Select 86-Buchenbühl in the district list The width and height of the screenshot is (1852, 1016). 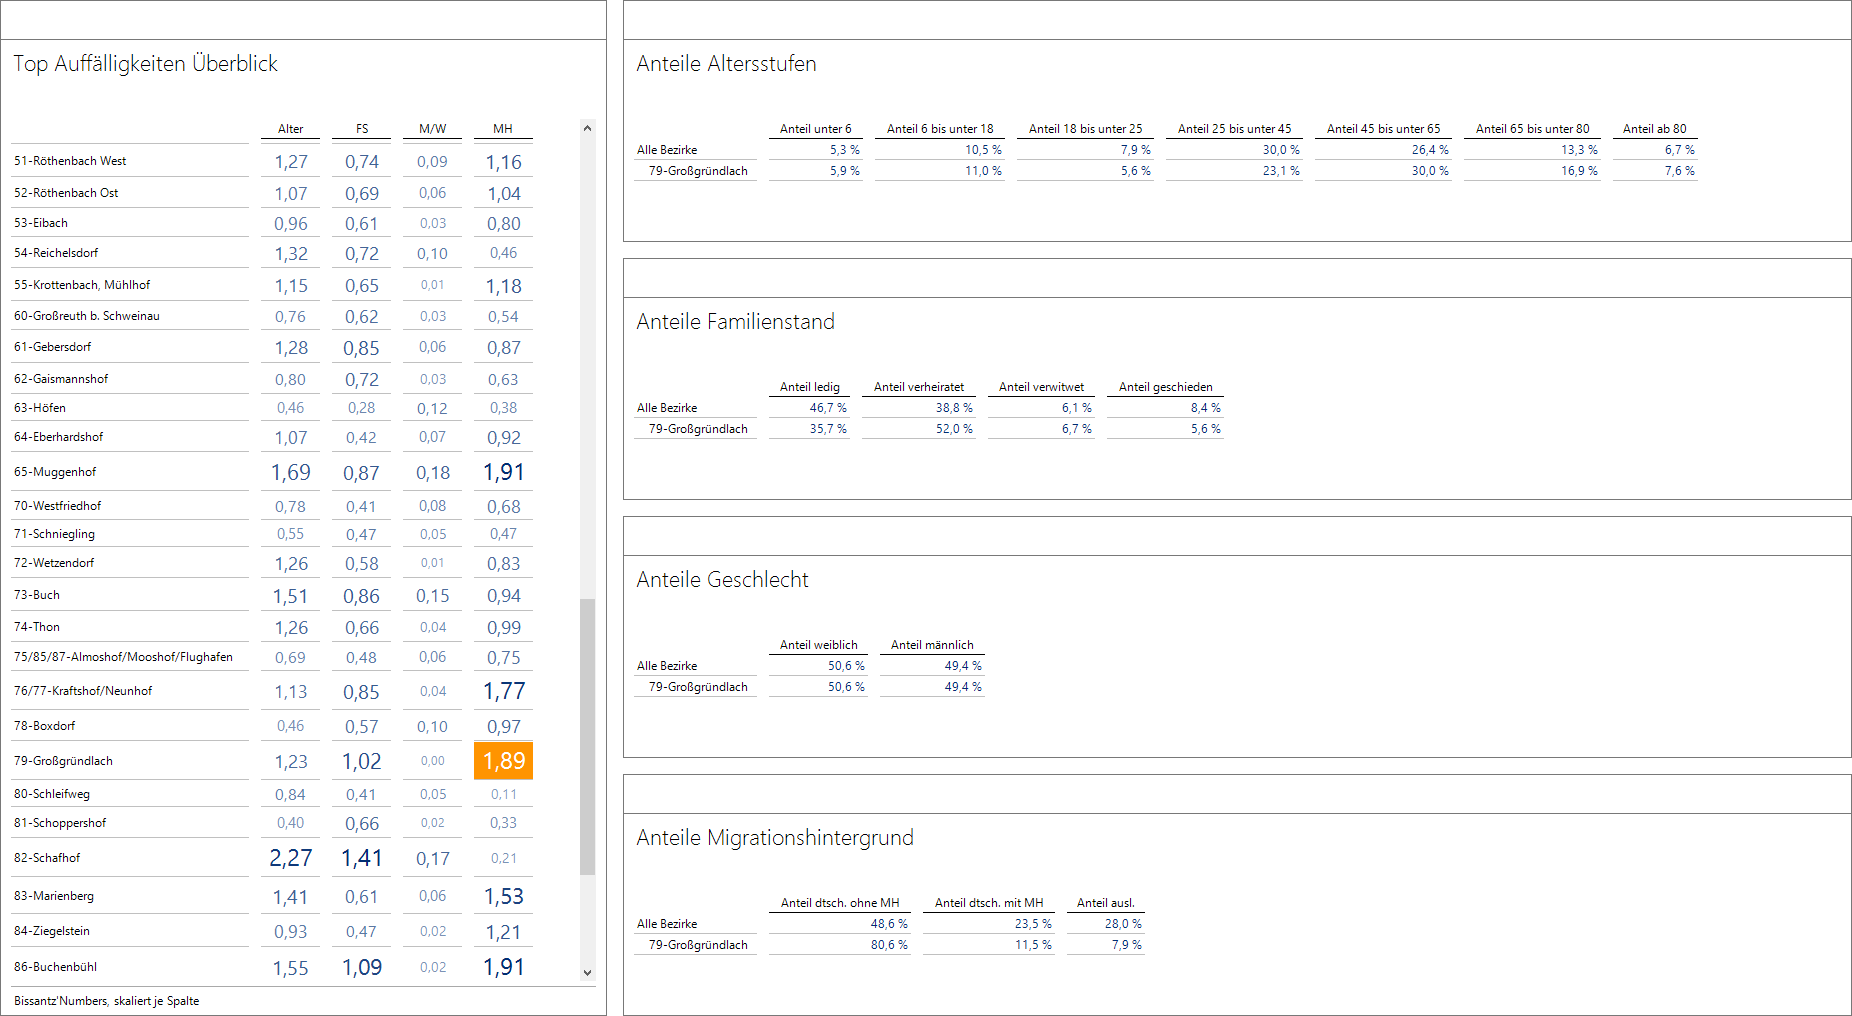(55, 967)
